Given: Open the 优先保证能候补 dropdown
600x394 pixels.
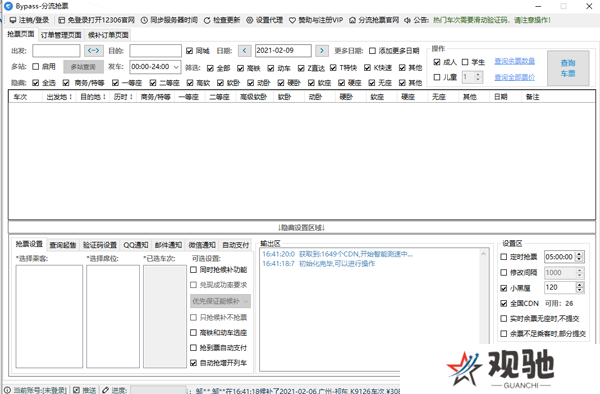Looking at the screenshot, I should [x=220, y=301].
